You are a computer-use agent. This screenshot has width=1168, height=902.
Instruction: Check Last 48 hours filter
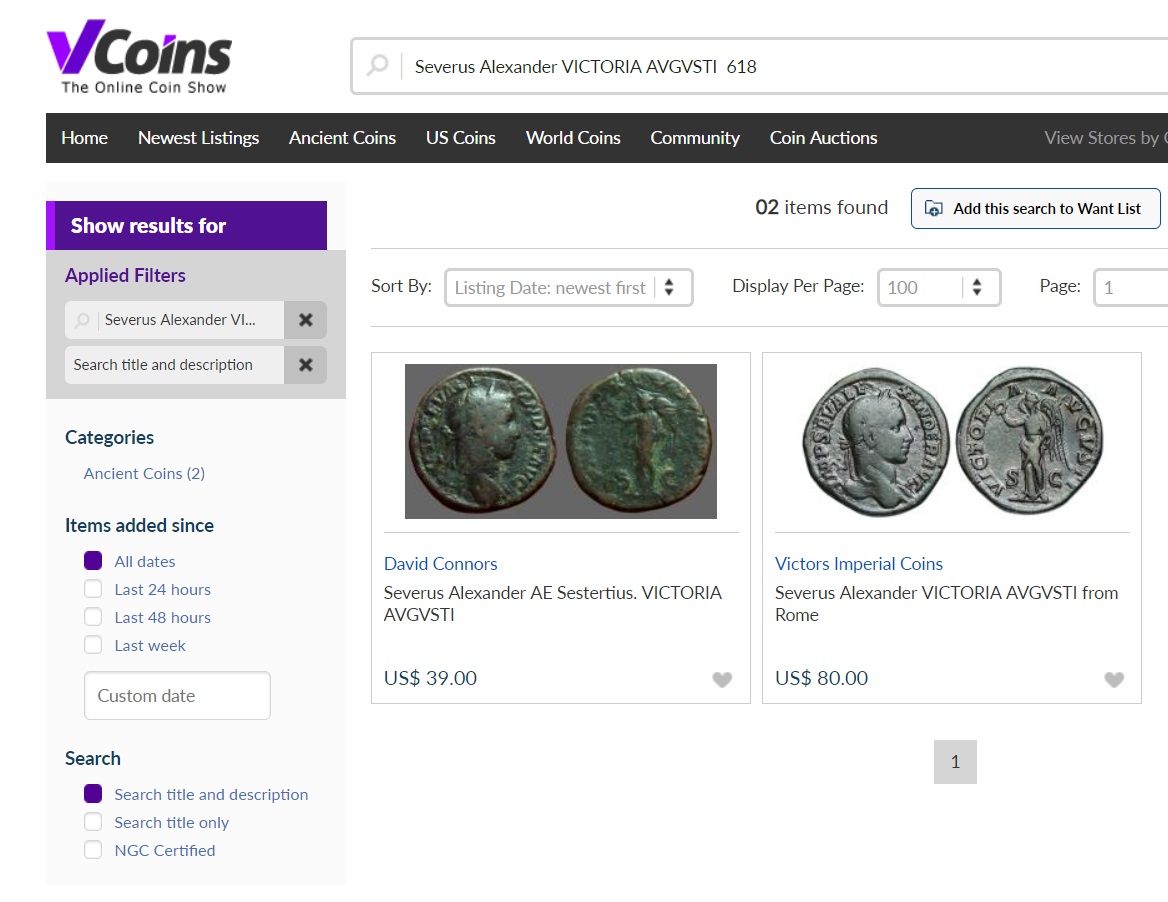click(x=93, y=617)
